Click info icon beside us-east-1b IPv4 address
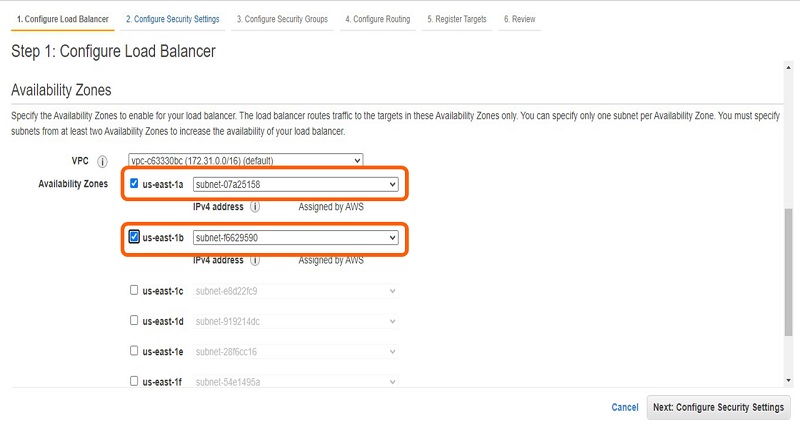Screen dimensions: 800x433 click(255, 260)
